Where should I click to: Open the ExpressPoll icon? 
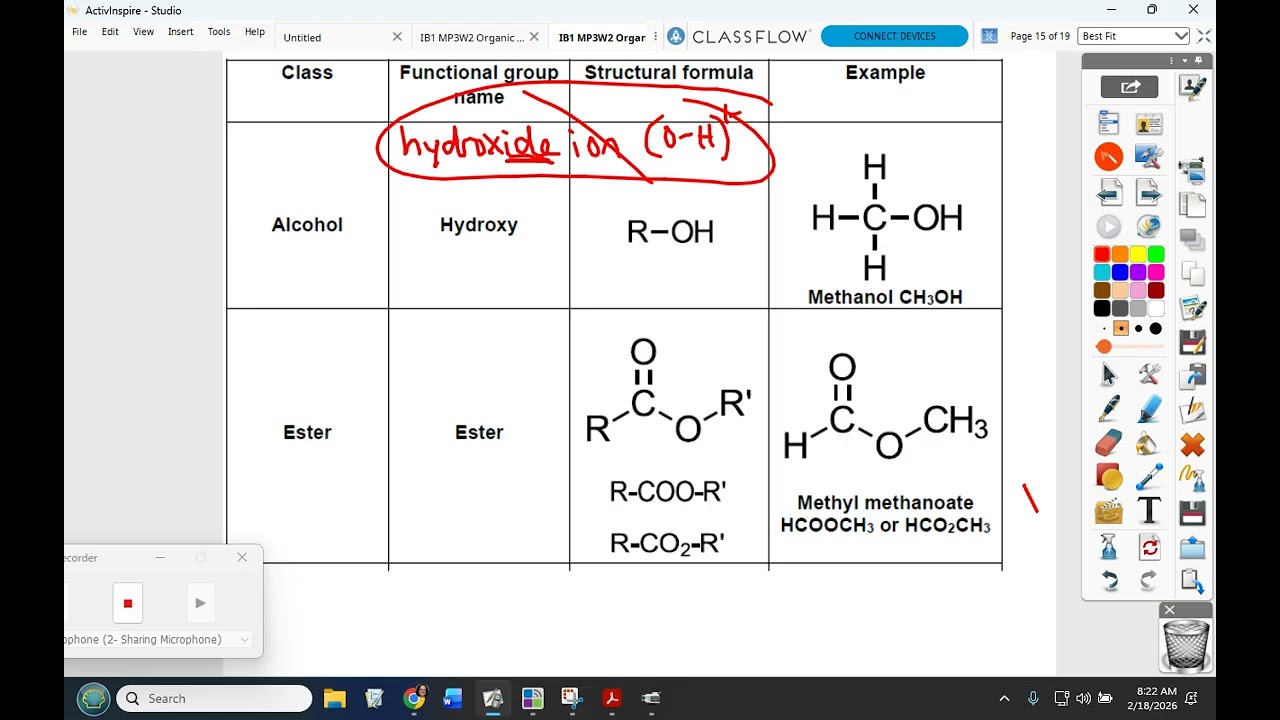click(x=1149, y=226)
